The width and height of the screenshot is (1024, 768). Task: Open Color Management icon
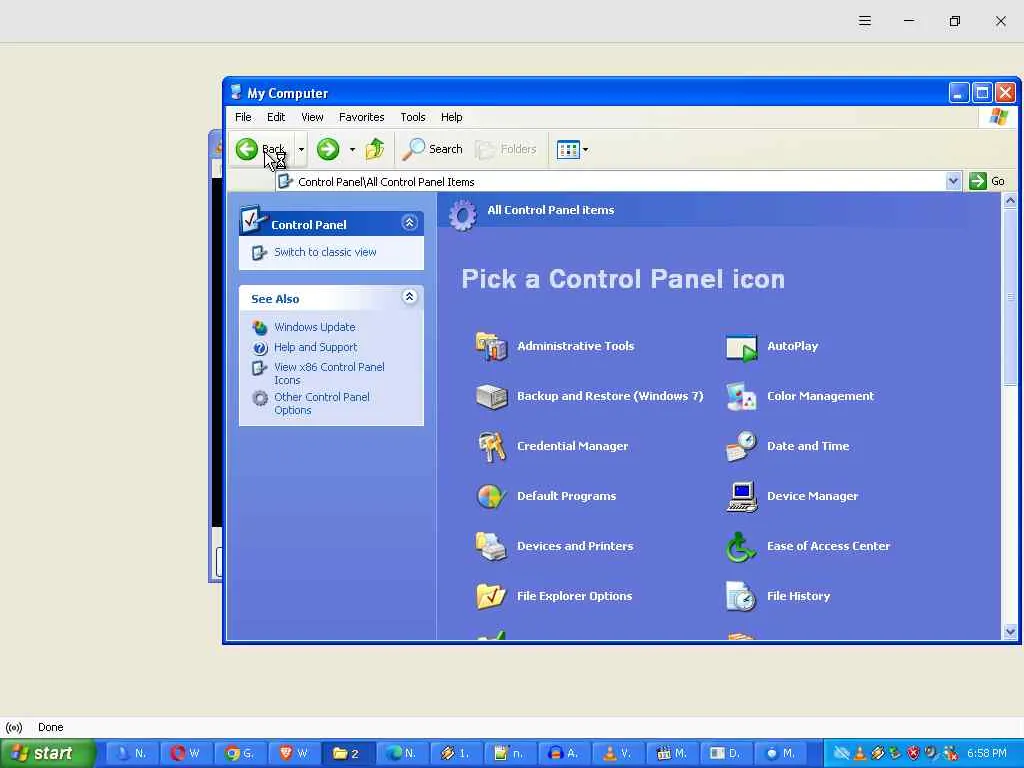[x=741, y=396]
